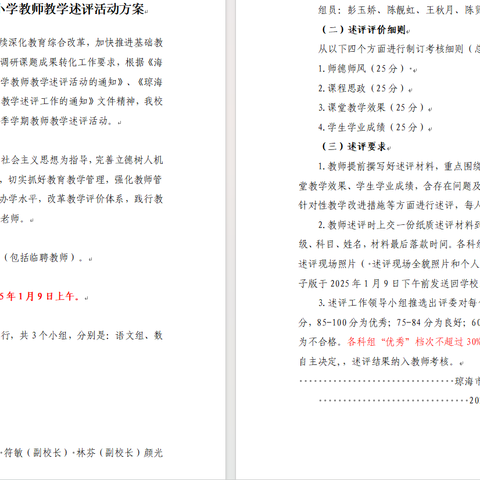Click line '针对性教学改进措施等方面进行述评'

(389, 205)
